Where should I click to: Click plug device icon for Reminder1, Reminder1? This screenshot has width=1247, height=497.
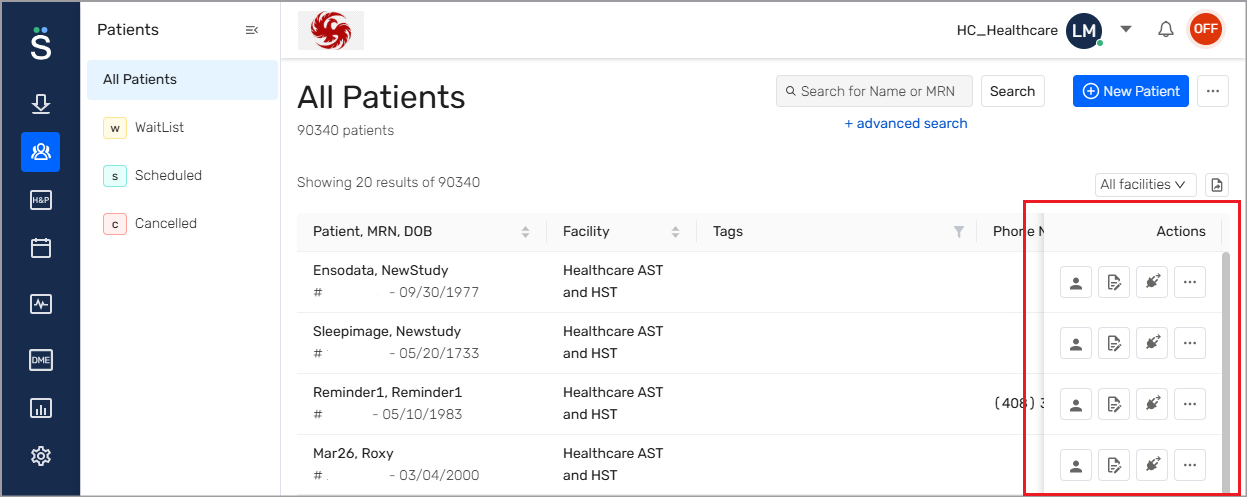tap(1152, 404)
